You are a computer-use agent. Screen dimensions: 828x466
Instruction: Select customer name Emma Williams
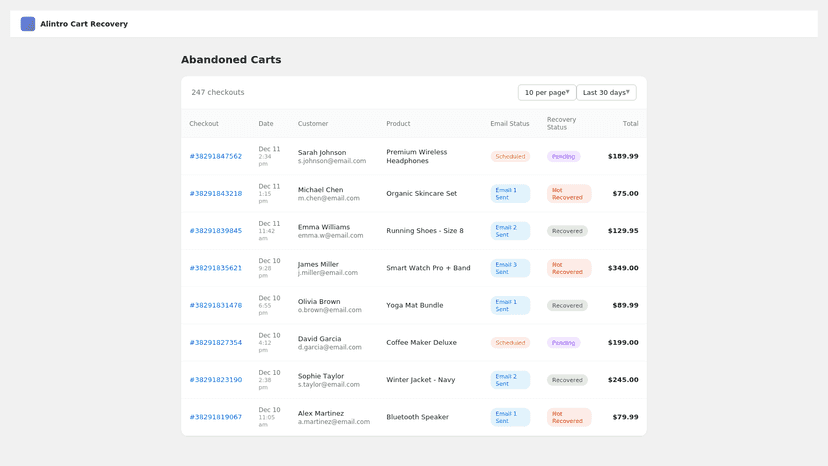pyautogui.click(x=324, y=227)
